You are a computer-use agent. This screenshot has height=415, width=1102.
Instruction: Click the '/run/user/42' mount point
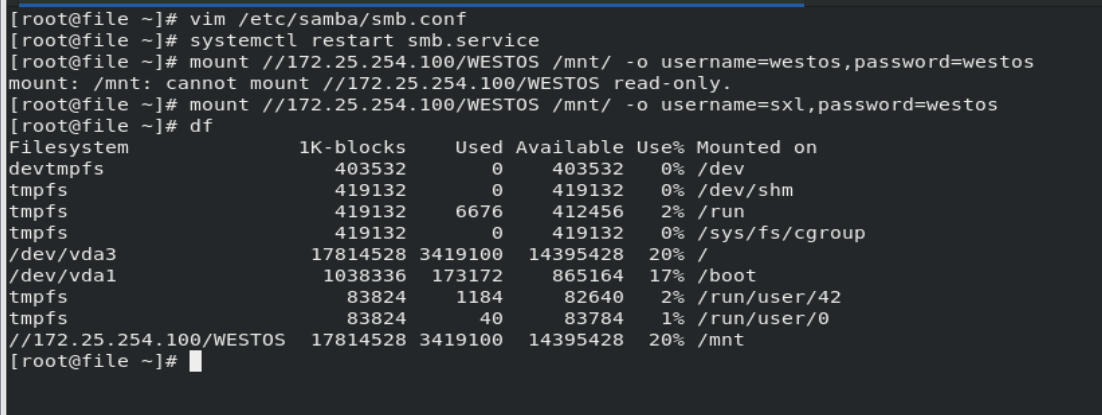tap(768, 298)
